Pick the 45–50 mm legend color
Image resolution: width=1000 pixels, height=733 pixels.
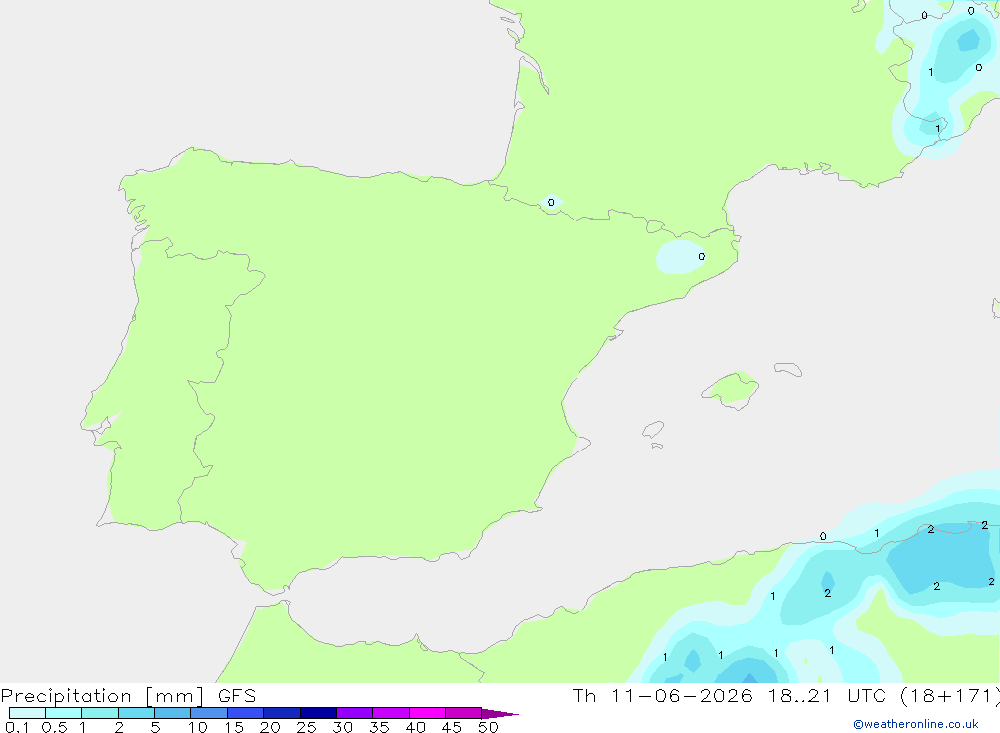(463, 713)
